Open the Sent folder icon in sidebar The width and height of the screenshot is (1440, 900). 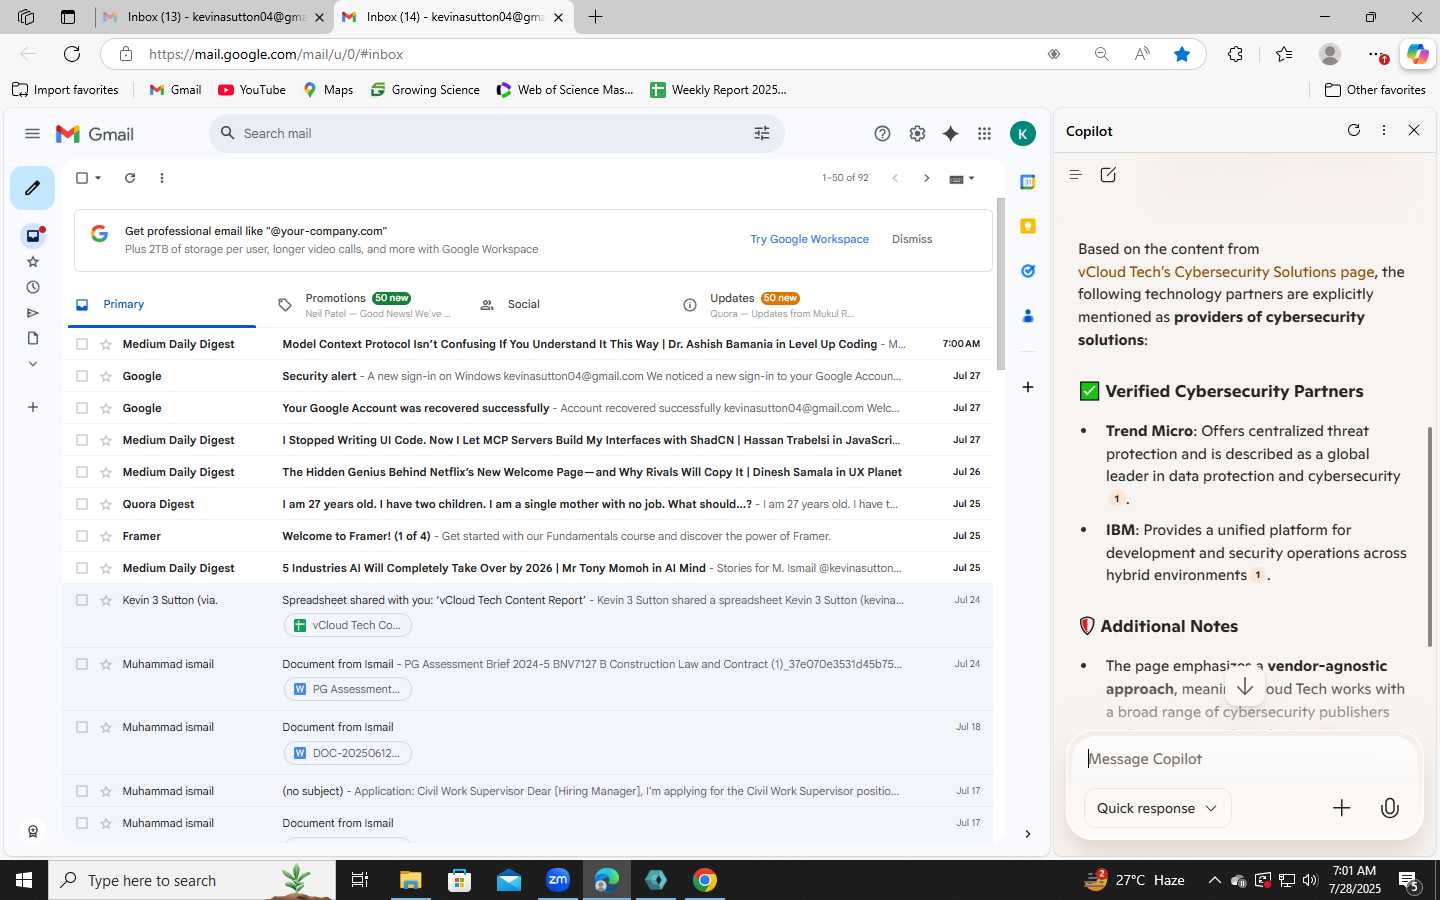tap(33, 313)
